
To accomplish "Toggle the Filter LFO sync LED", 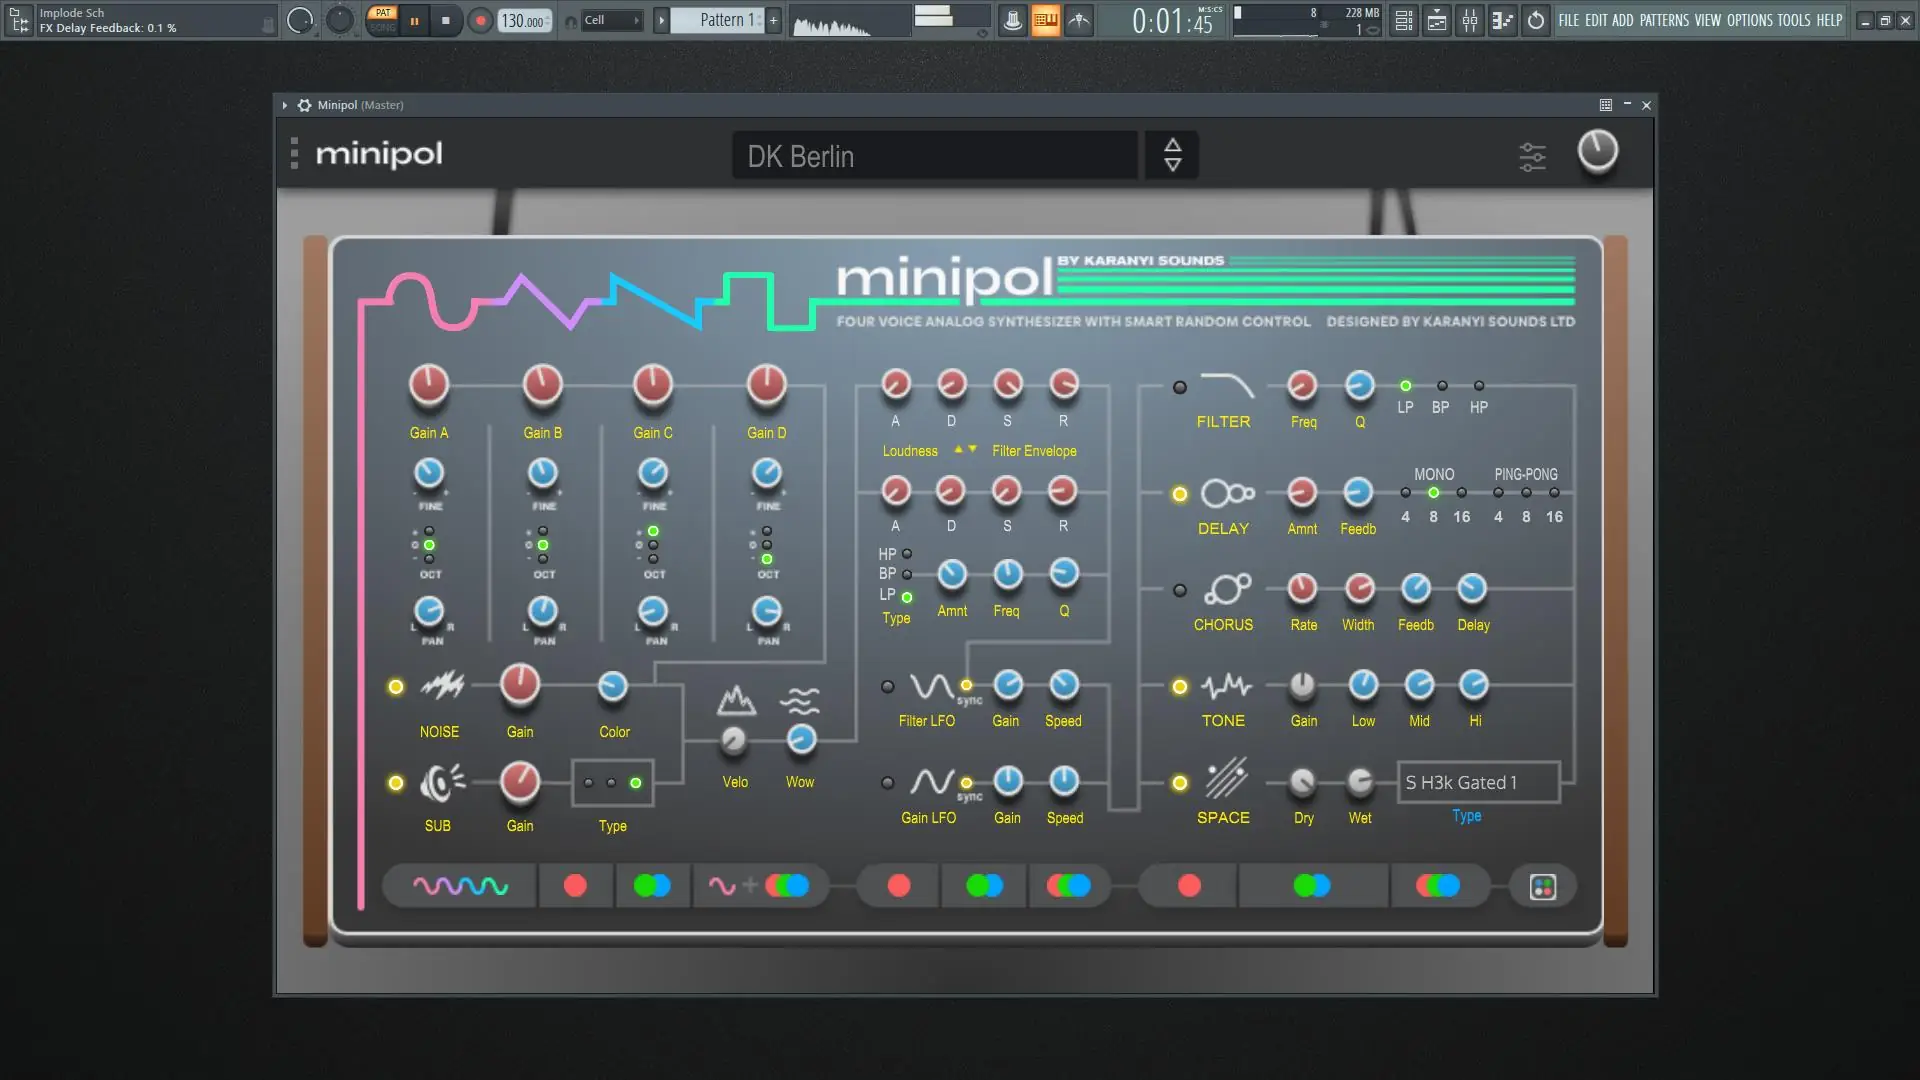I will coord(966,686).
